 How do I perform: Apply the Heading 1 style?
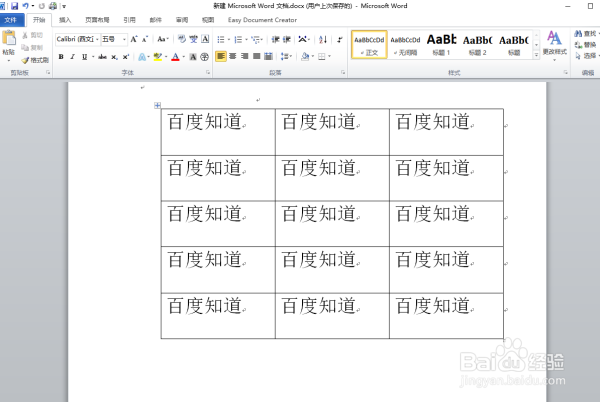(441, 45)
